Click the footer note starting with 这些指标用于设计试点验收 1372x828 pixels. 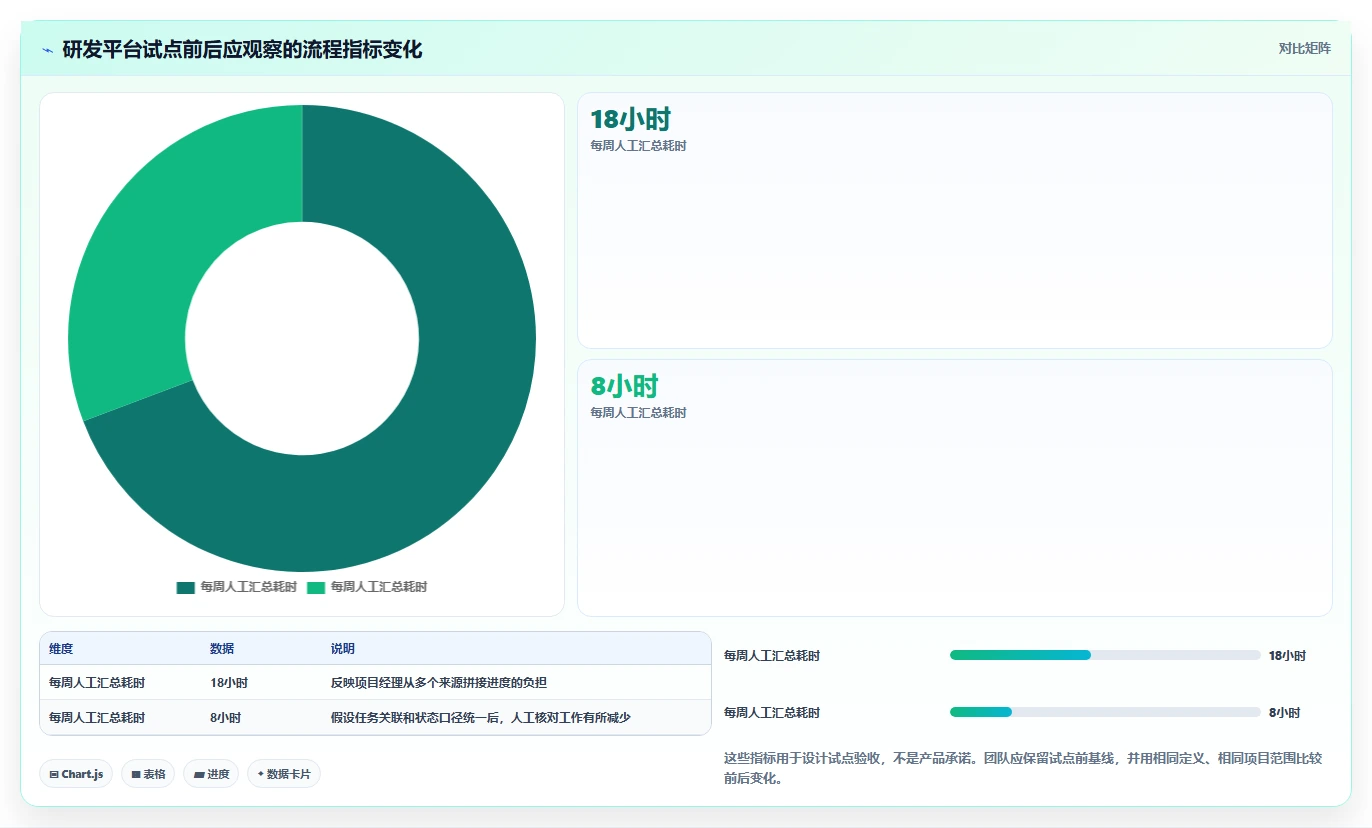coord(1023,769)
